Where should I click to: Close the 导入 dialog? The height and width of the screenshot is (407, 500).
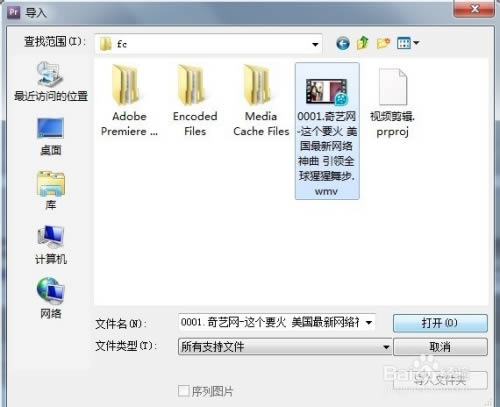(x=474, y=8)
